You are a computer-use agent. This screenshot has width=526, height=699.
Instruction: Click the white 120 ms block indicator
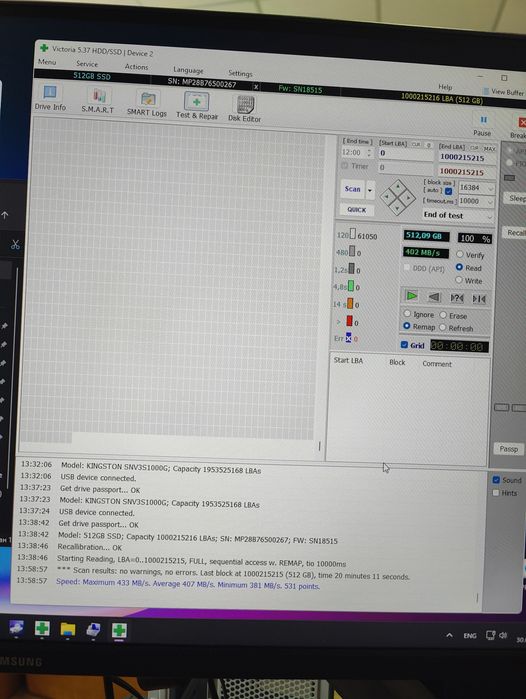click(x=353, y=234)
